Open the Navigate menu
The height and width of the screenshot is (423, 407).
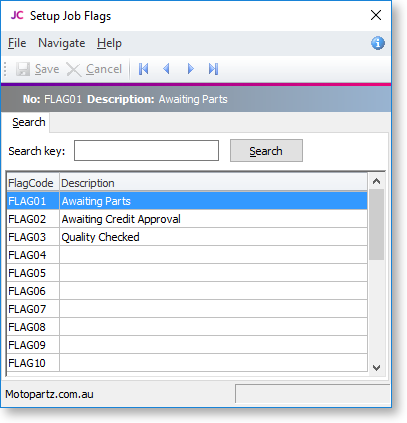(x=62, y=43)
